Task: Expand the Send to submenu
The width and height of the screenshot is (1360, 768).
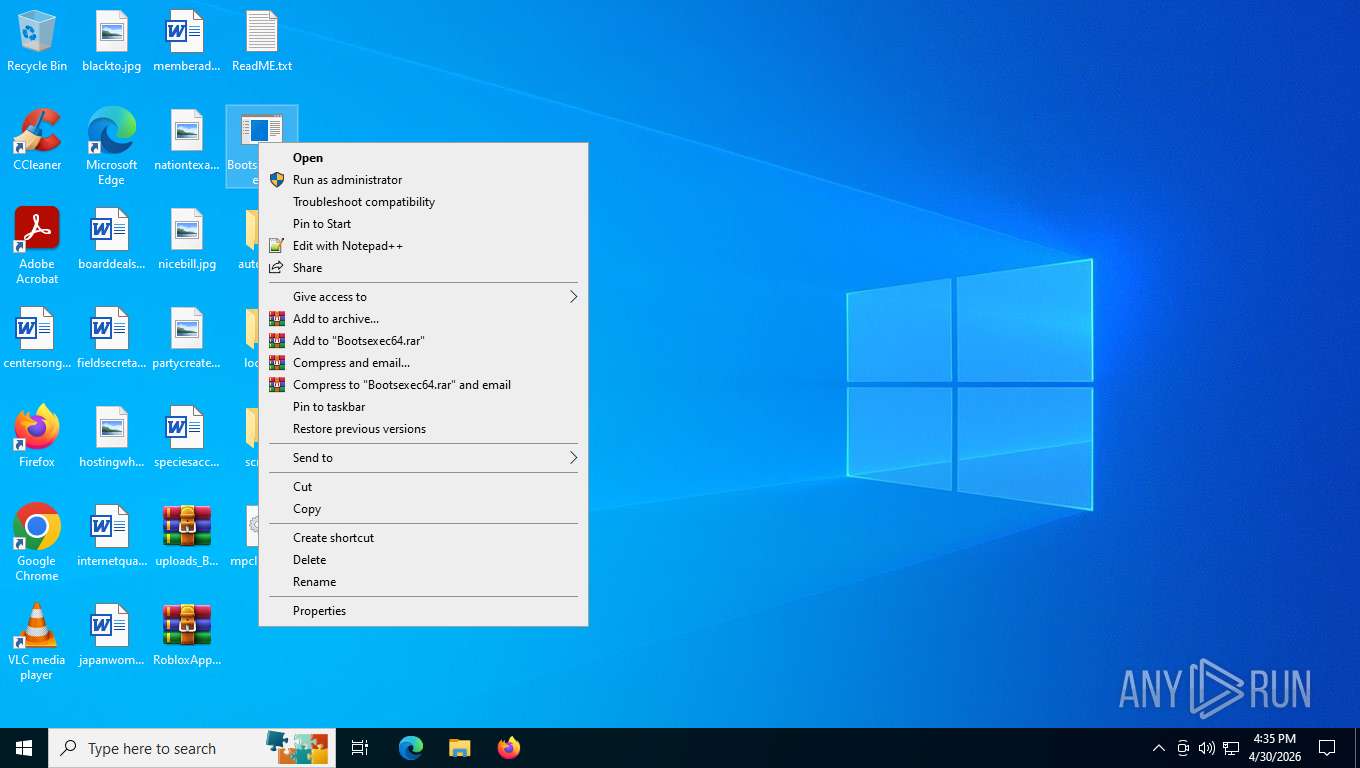Action: point(424,458)
